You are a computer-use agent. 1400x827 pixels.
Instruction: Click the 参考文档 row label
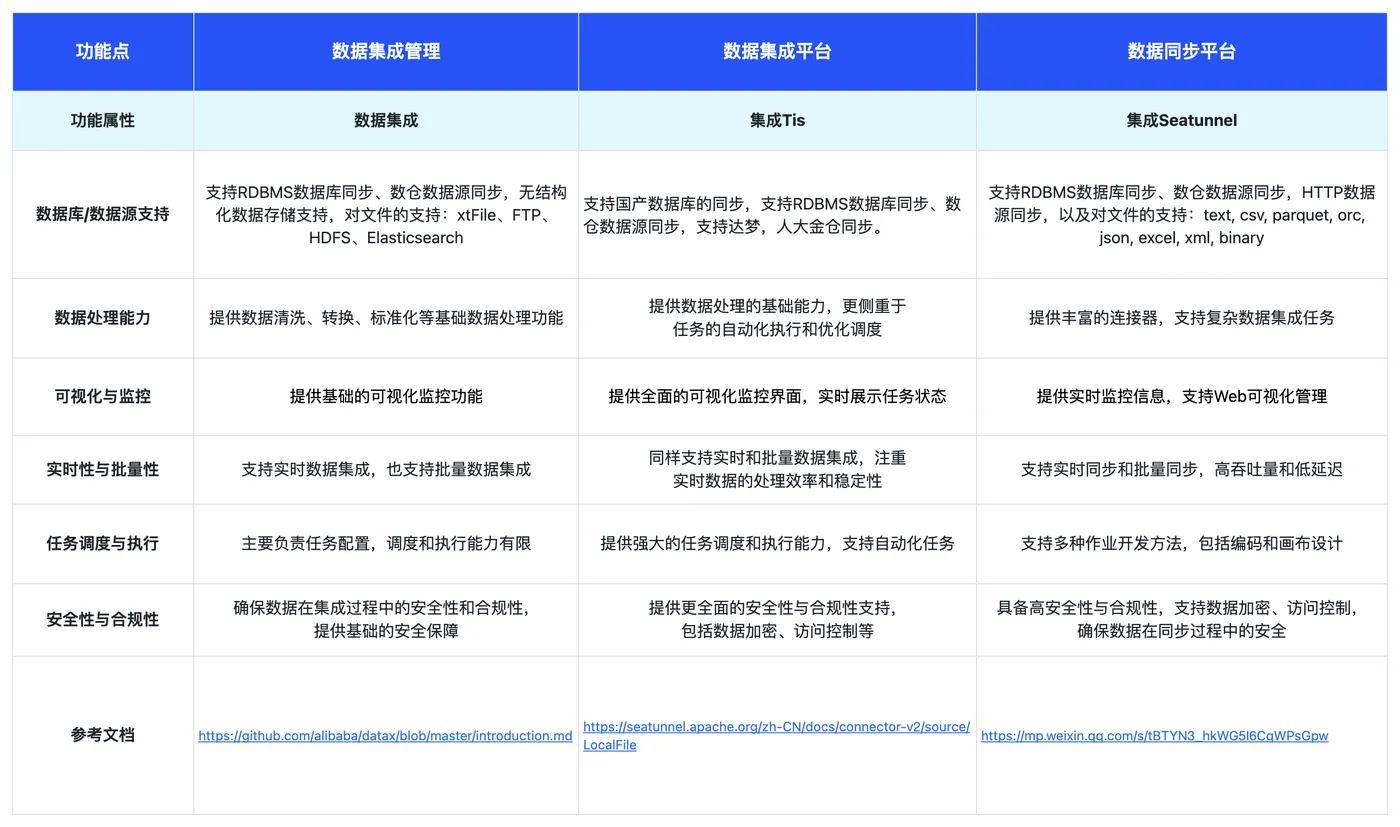click(x=103, y=735)
